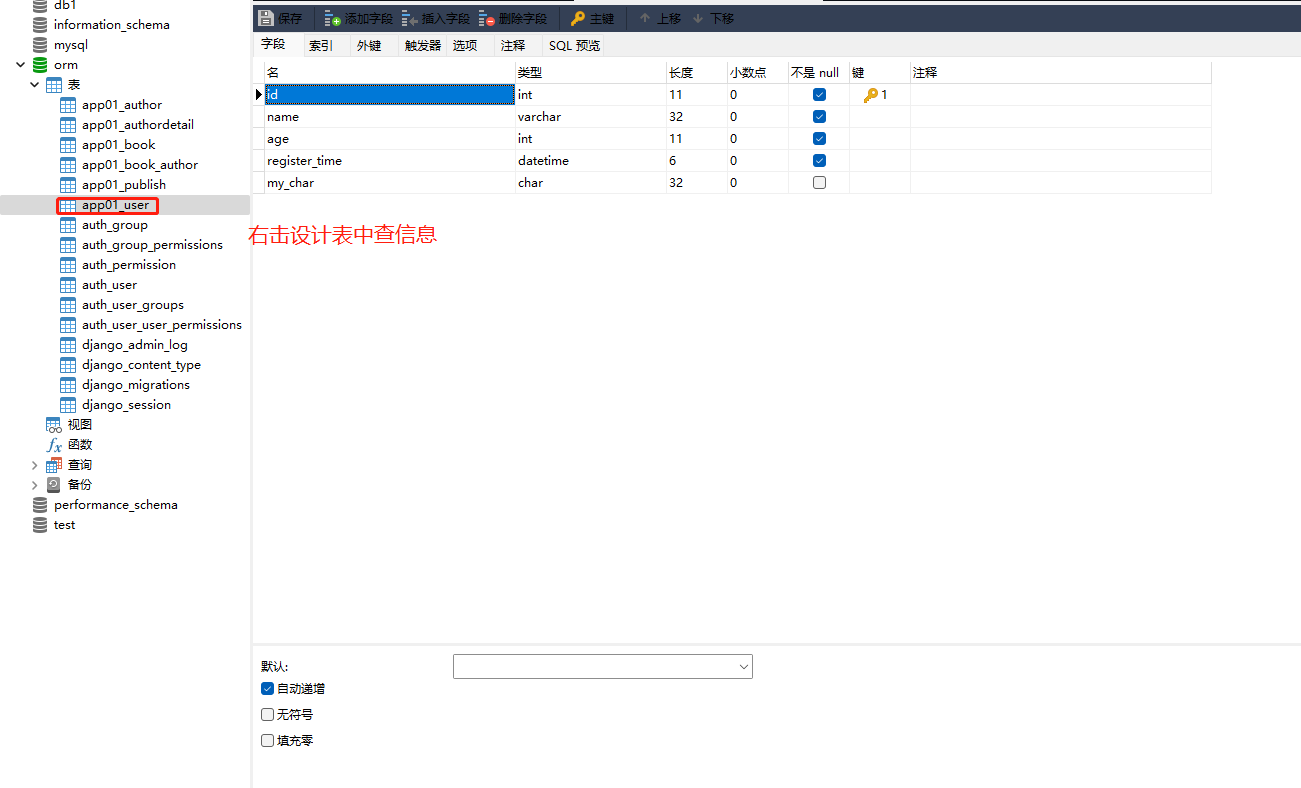Click the datetime type cell

pos(591,161)
